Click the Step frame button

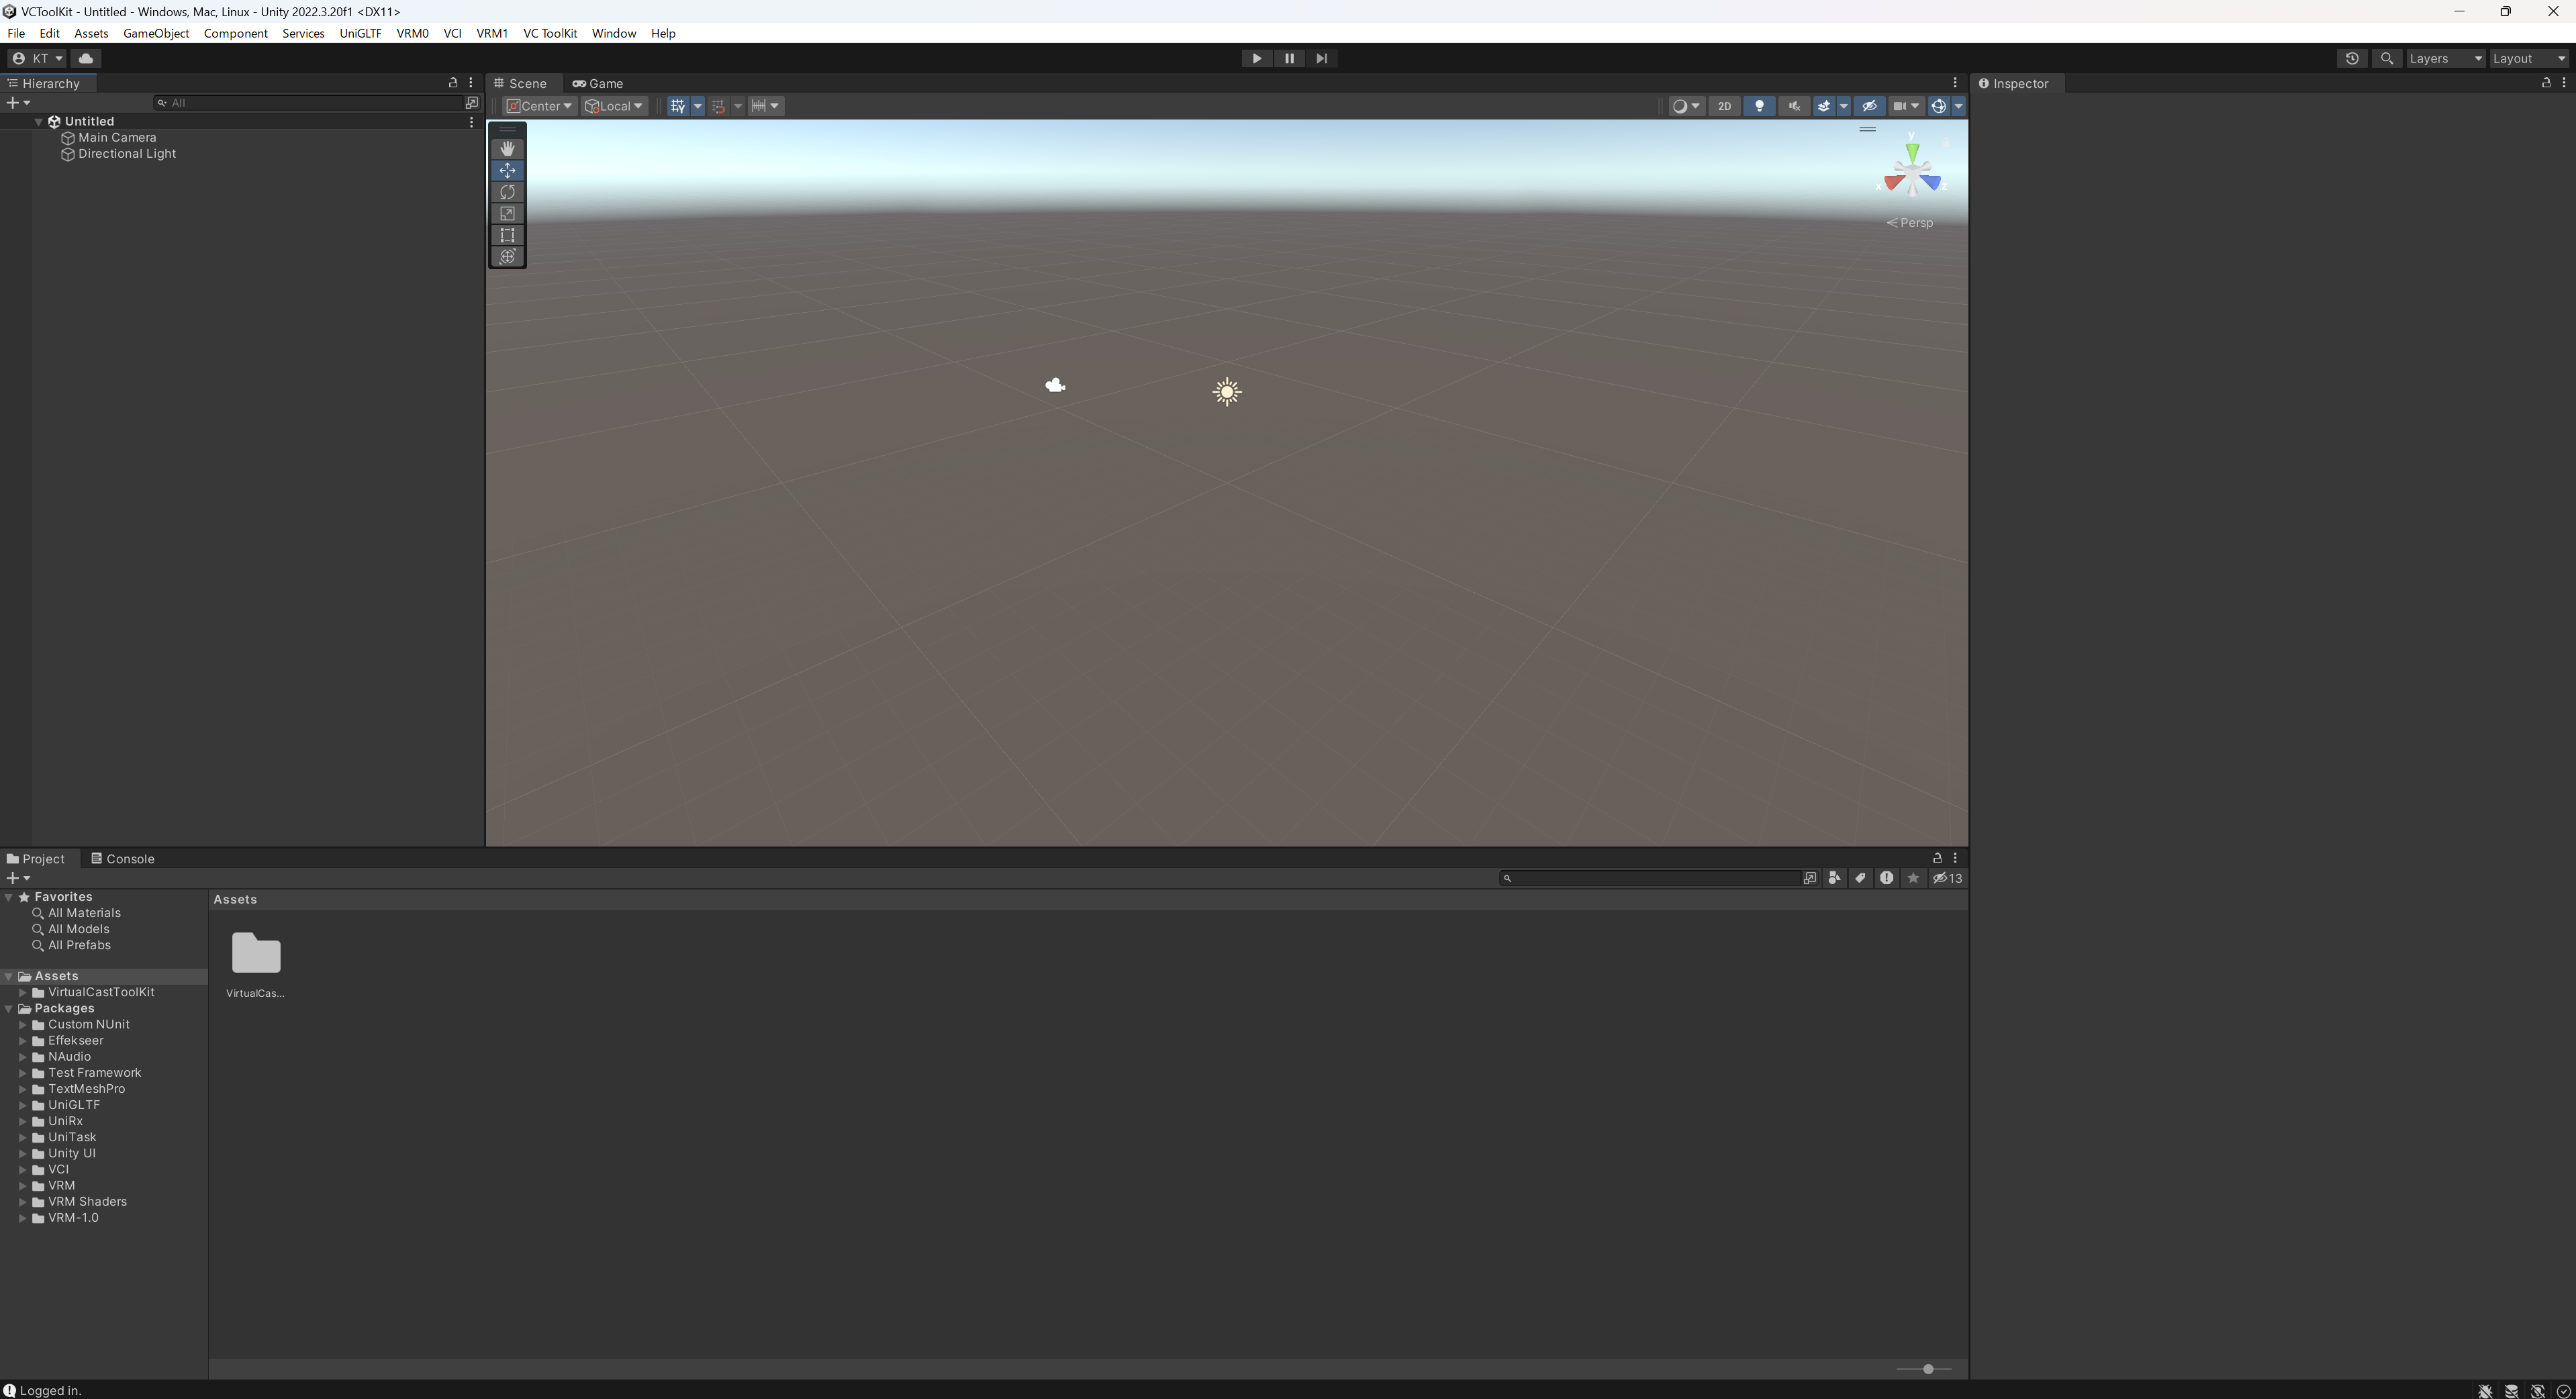(x=1321, y=58)
